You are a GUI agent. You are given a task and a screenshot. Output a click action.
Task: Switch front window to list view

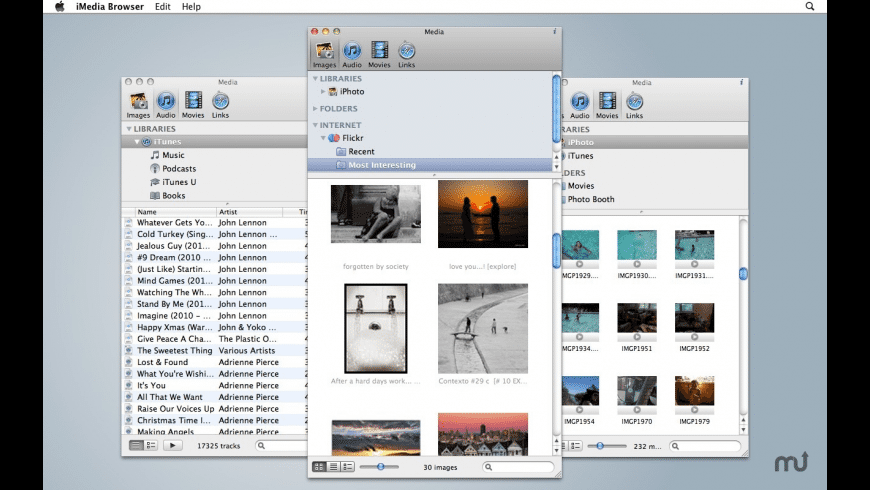click(x=333, y=467)
